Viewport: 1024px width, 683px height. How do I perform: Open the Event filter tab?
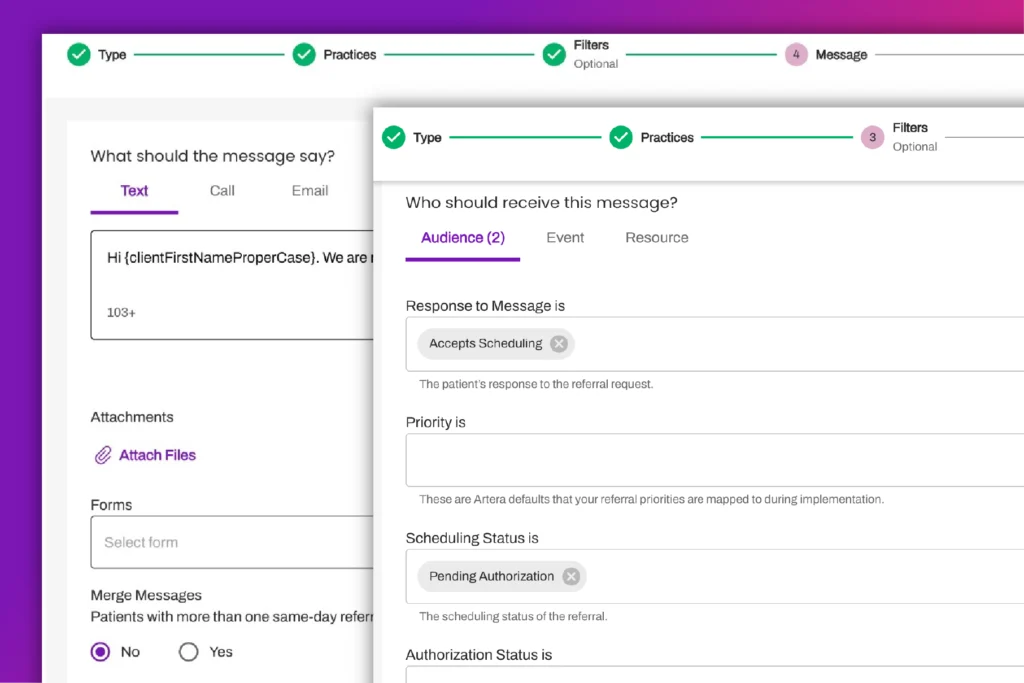[x=565, y=238]
